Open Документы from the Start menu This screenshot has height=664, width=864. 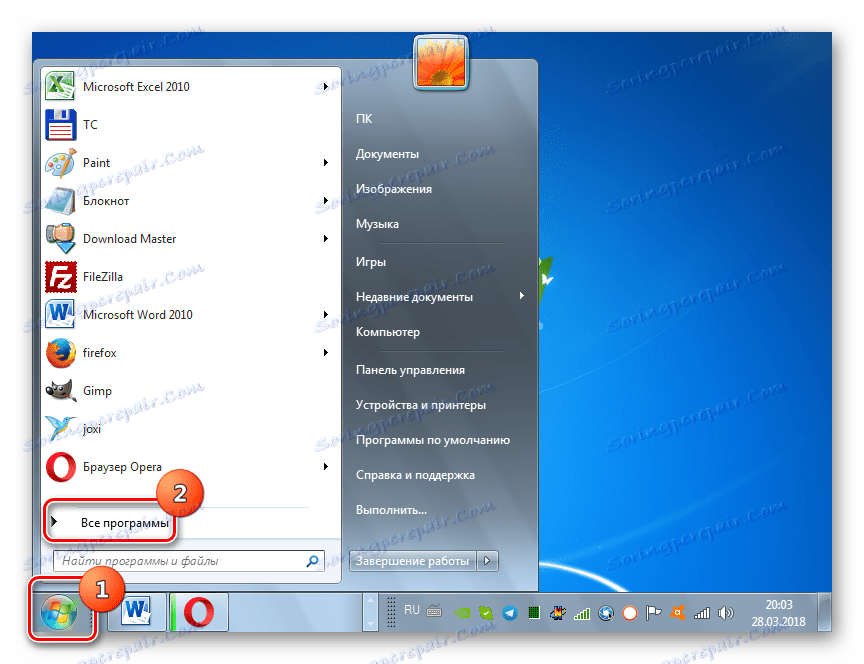point(387,154)
